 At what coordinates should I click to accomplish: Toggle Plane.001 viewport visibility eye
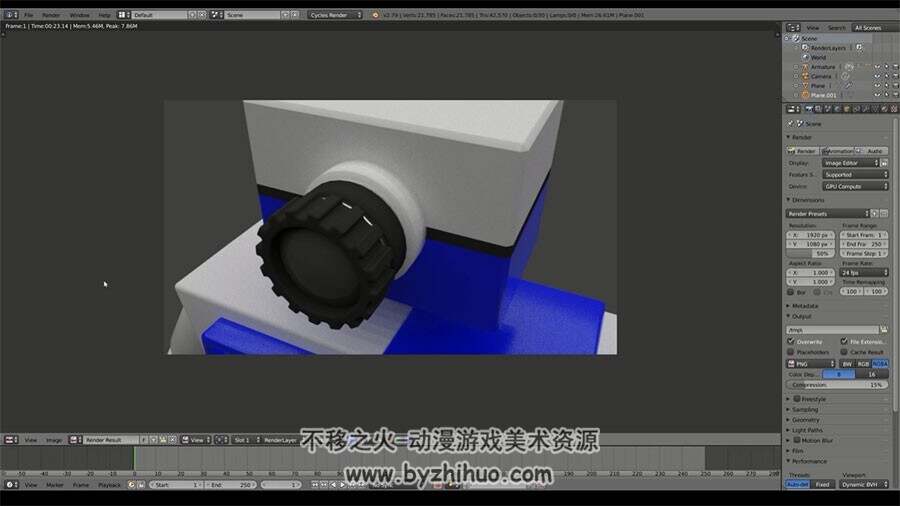[x=877, y=95]
